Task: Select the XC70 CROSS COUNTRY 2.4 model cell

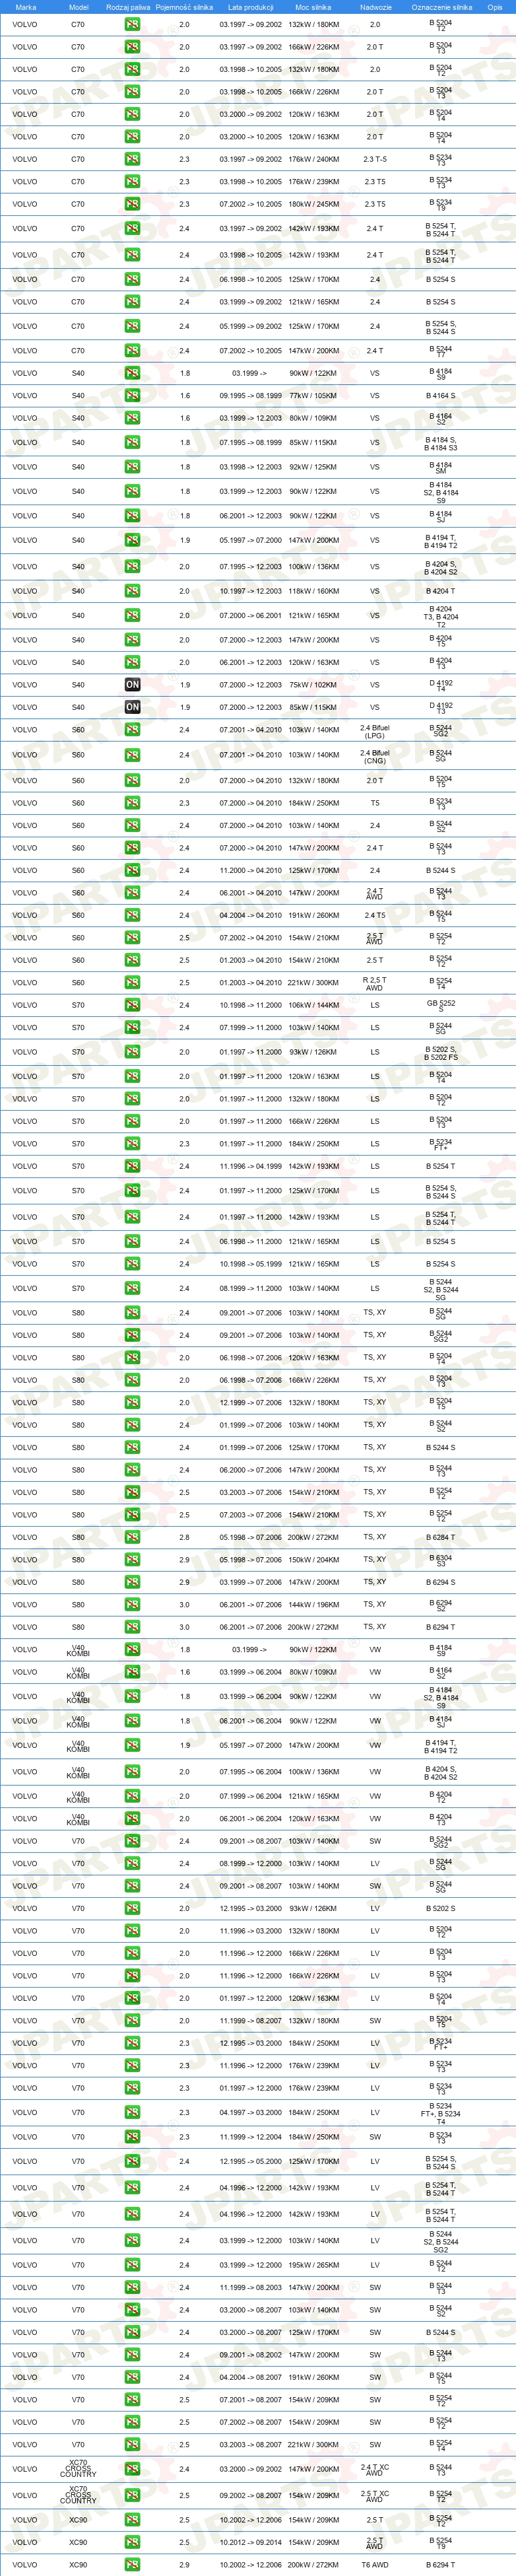Action: click(78, 2469)
